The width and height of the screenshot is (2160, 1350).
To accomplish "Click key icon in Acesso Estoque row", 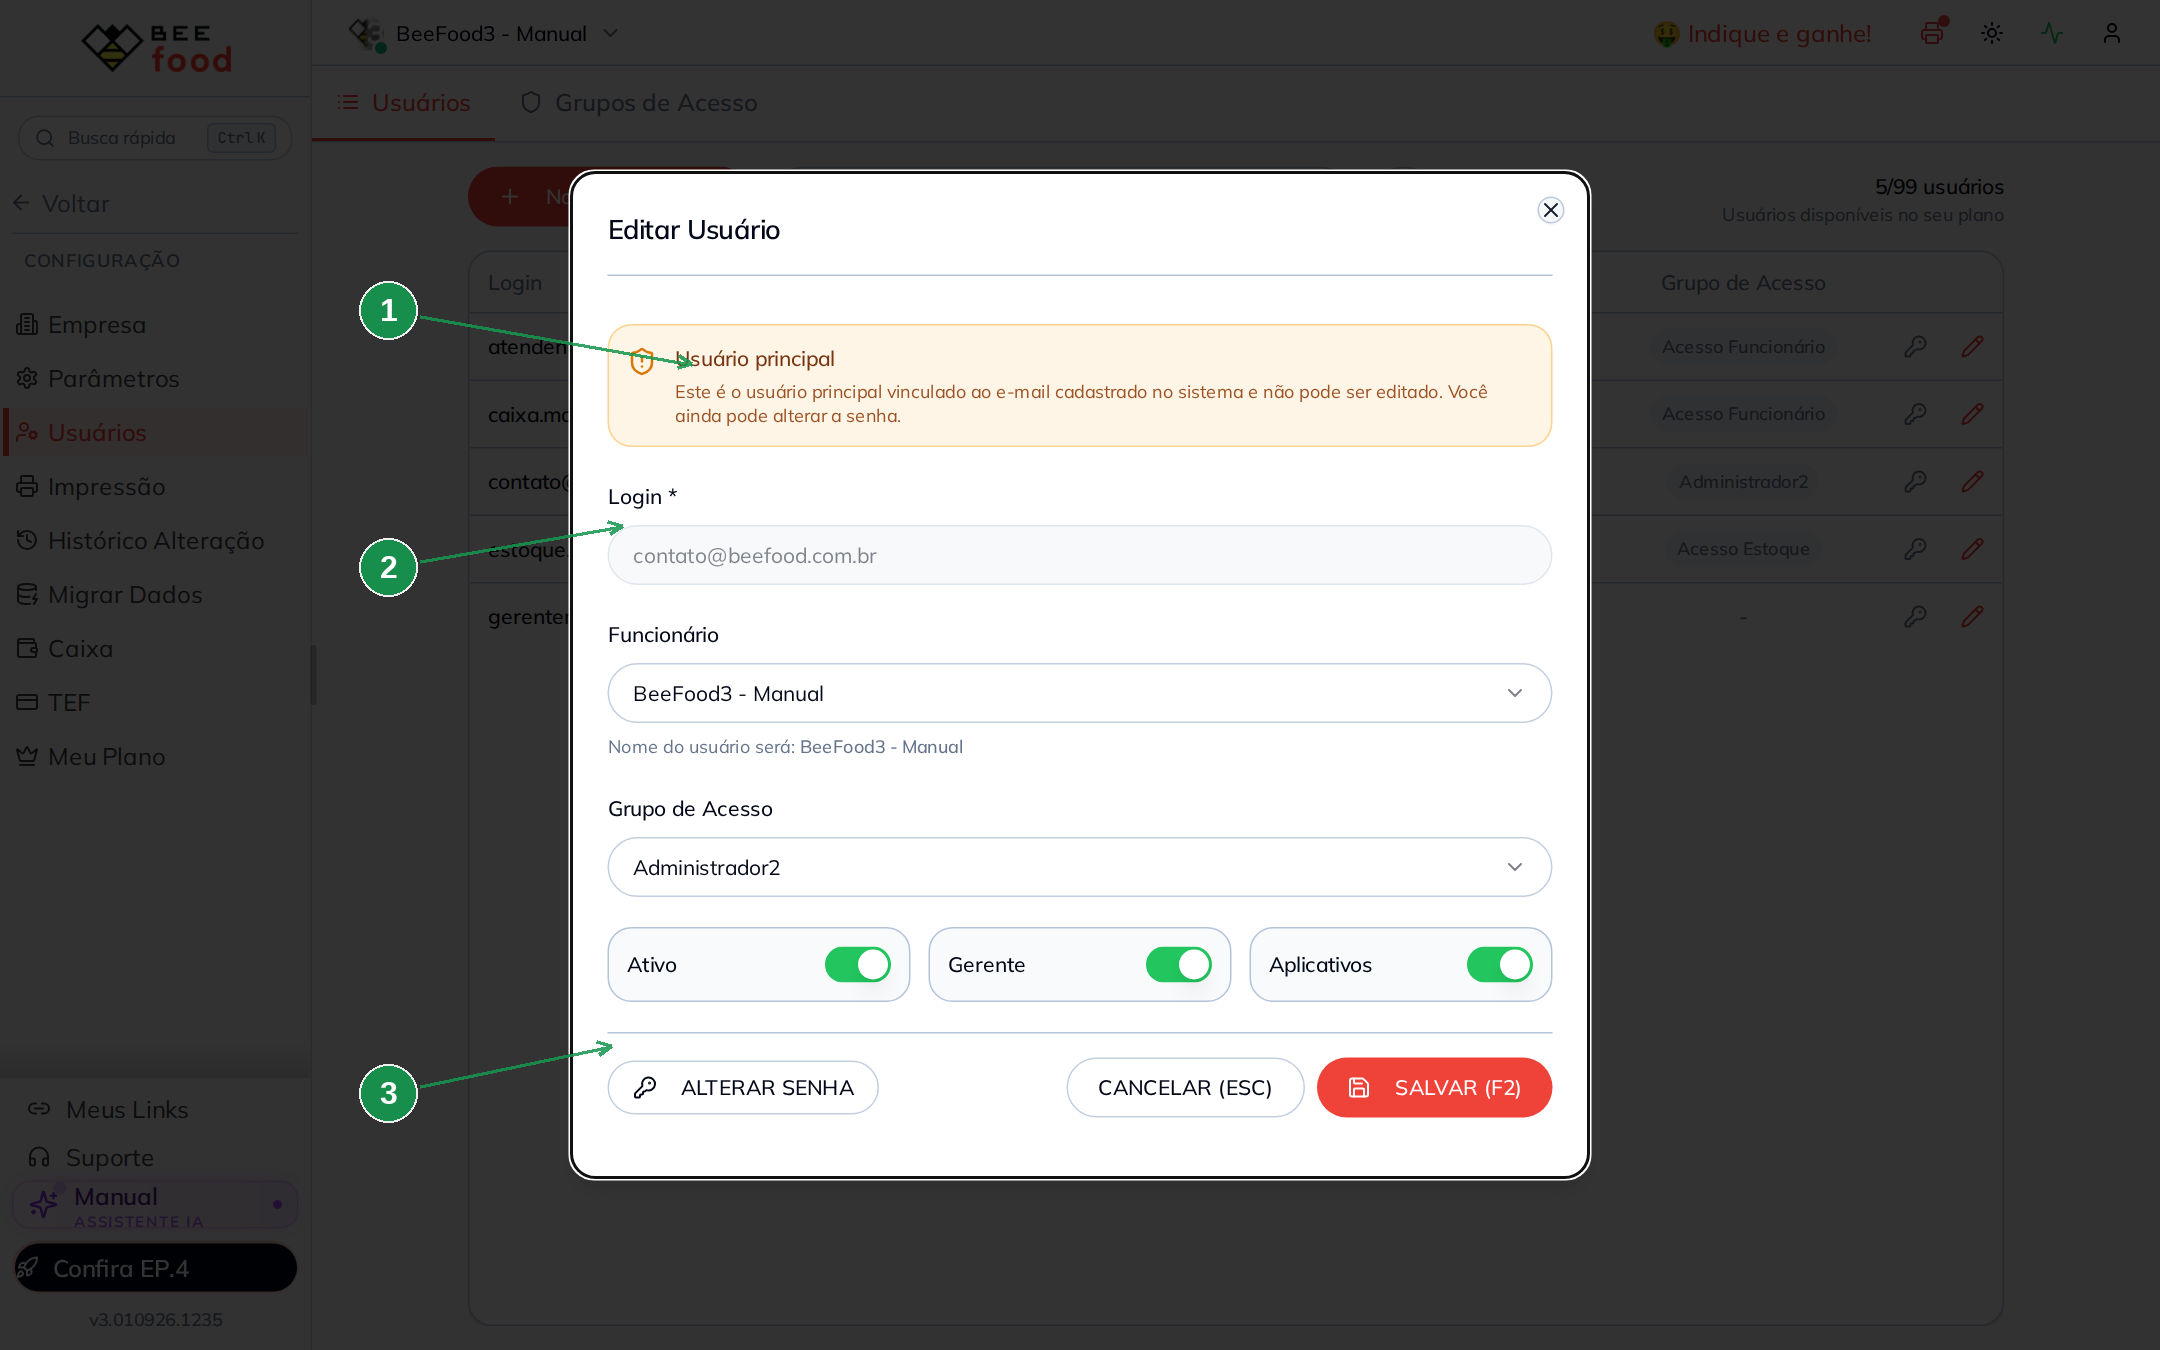I will [x=1915, y=549].
